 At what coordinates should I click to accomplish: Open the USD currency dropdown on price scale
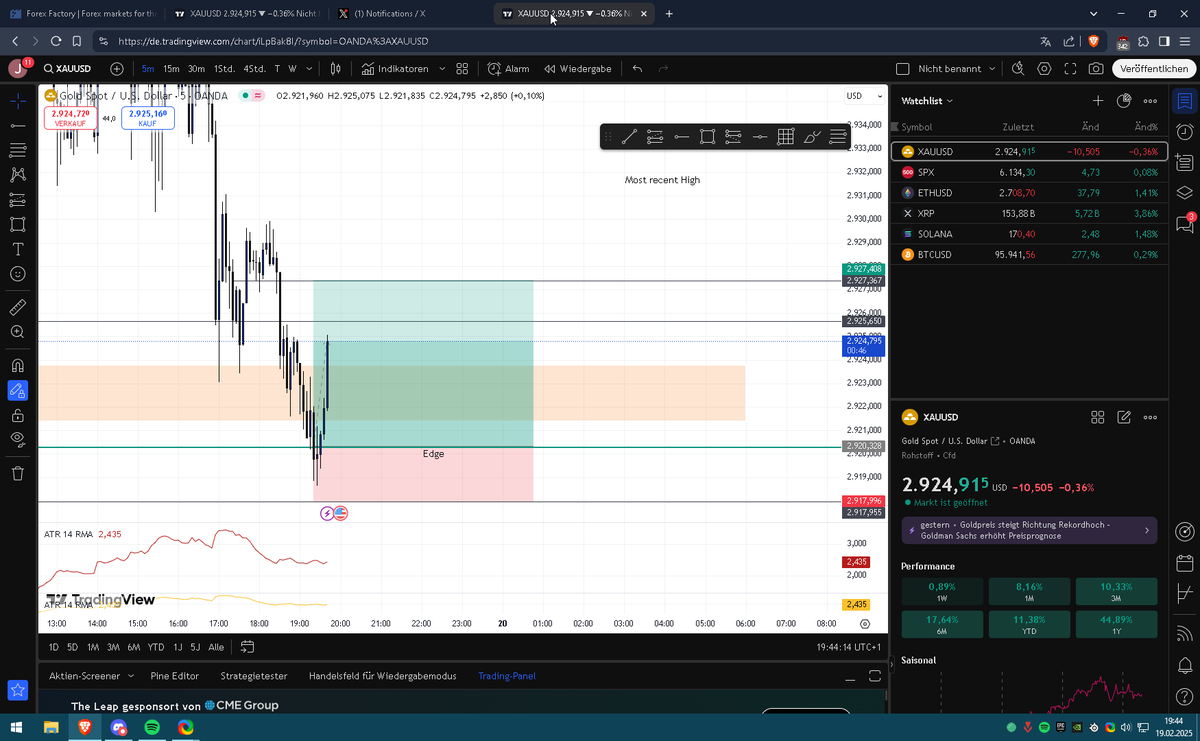[864, 96]
